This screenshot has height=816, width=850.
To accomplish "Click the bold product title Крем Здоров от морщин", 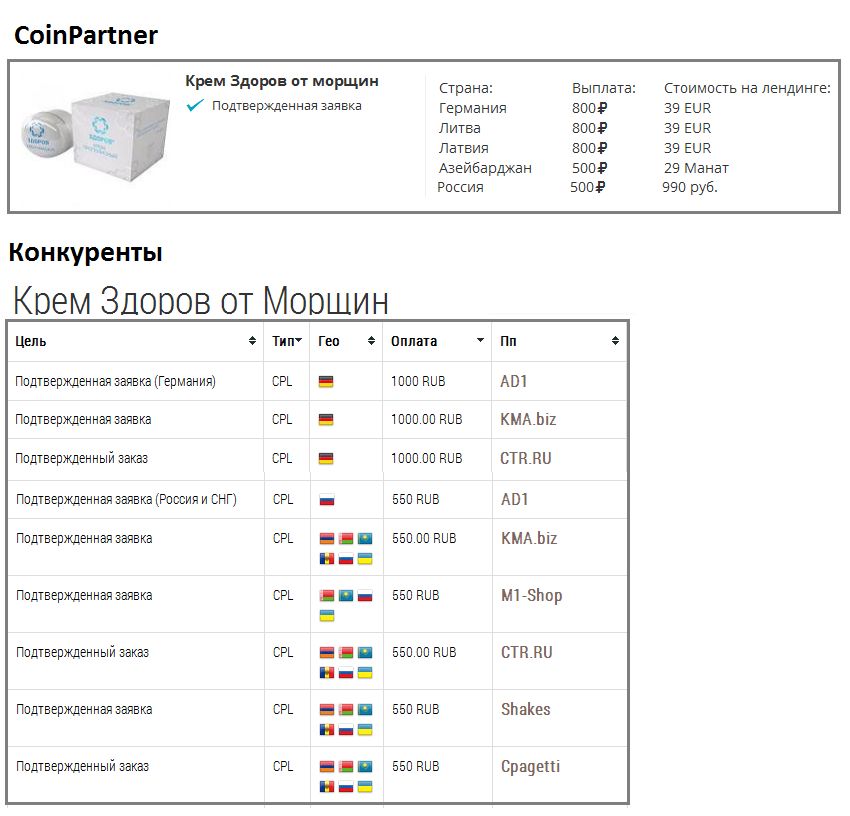I will 282,81.
